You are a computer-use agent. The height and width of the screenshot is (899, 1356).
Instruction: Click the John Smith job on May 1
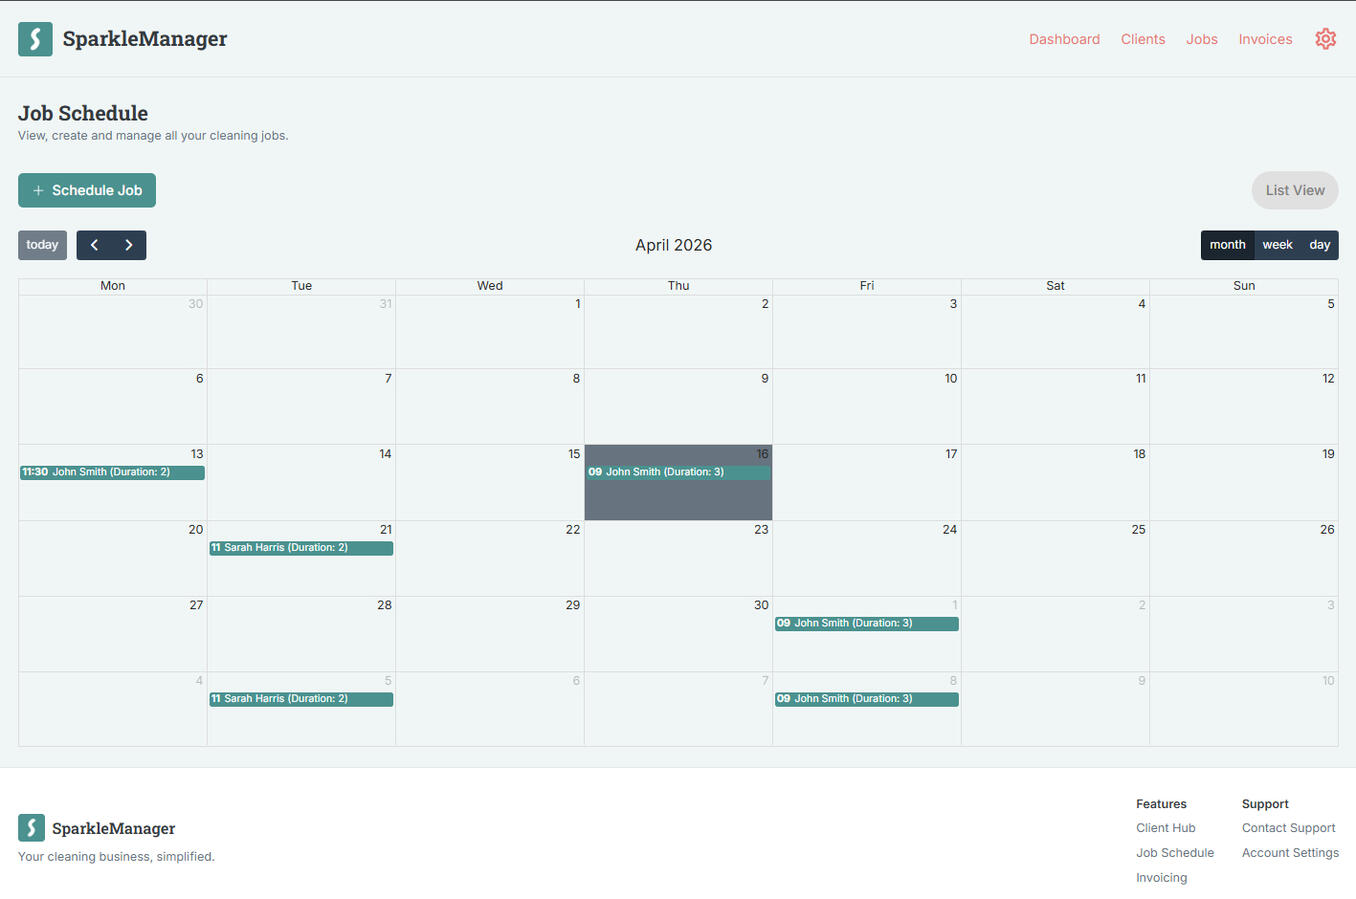coord(866,622)
